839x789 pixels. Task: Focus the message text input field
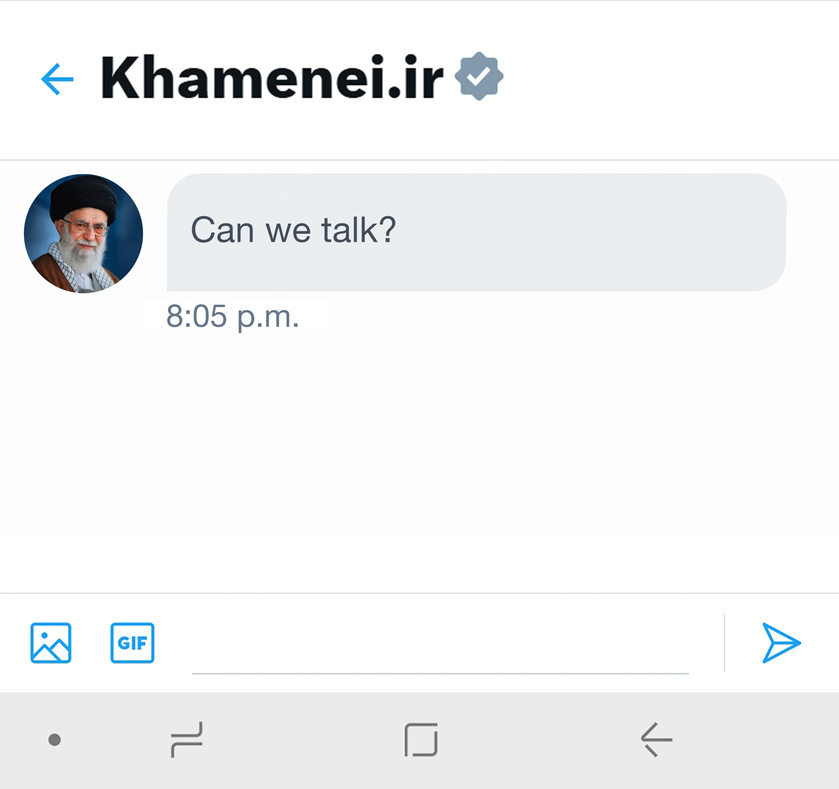(x=440, y=645)
